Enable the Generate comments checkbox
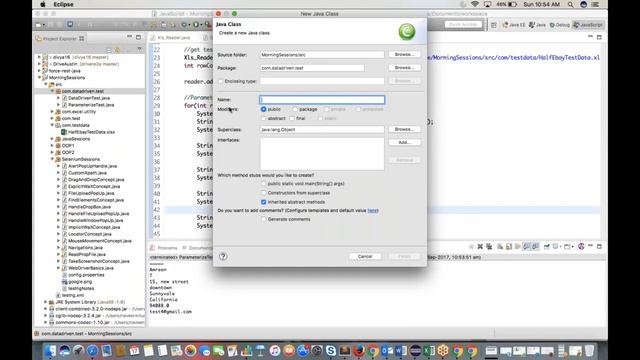Viewport: 640px width, 360px height. pos(264,219)
